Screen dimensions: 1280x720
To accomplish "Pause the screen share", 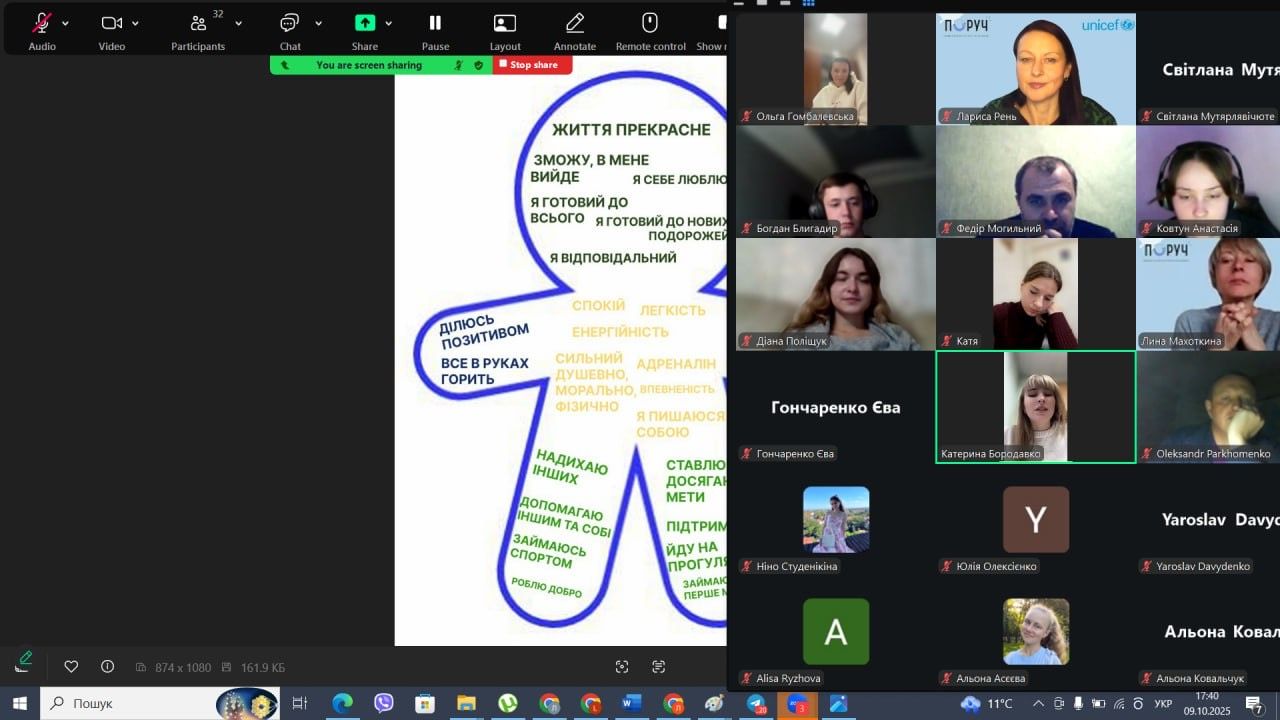I will click(435, 23).
